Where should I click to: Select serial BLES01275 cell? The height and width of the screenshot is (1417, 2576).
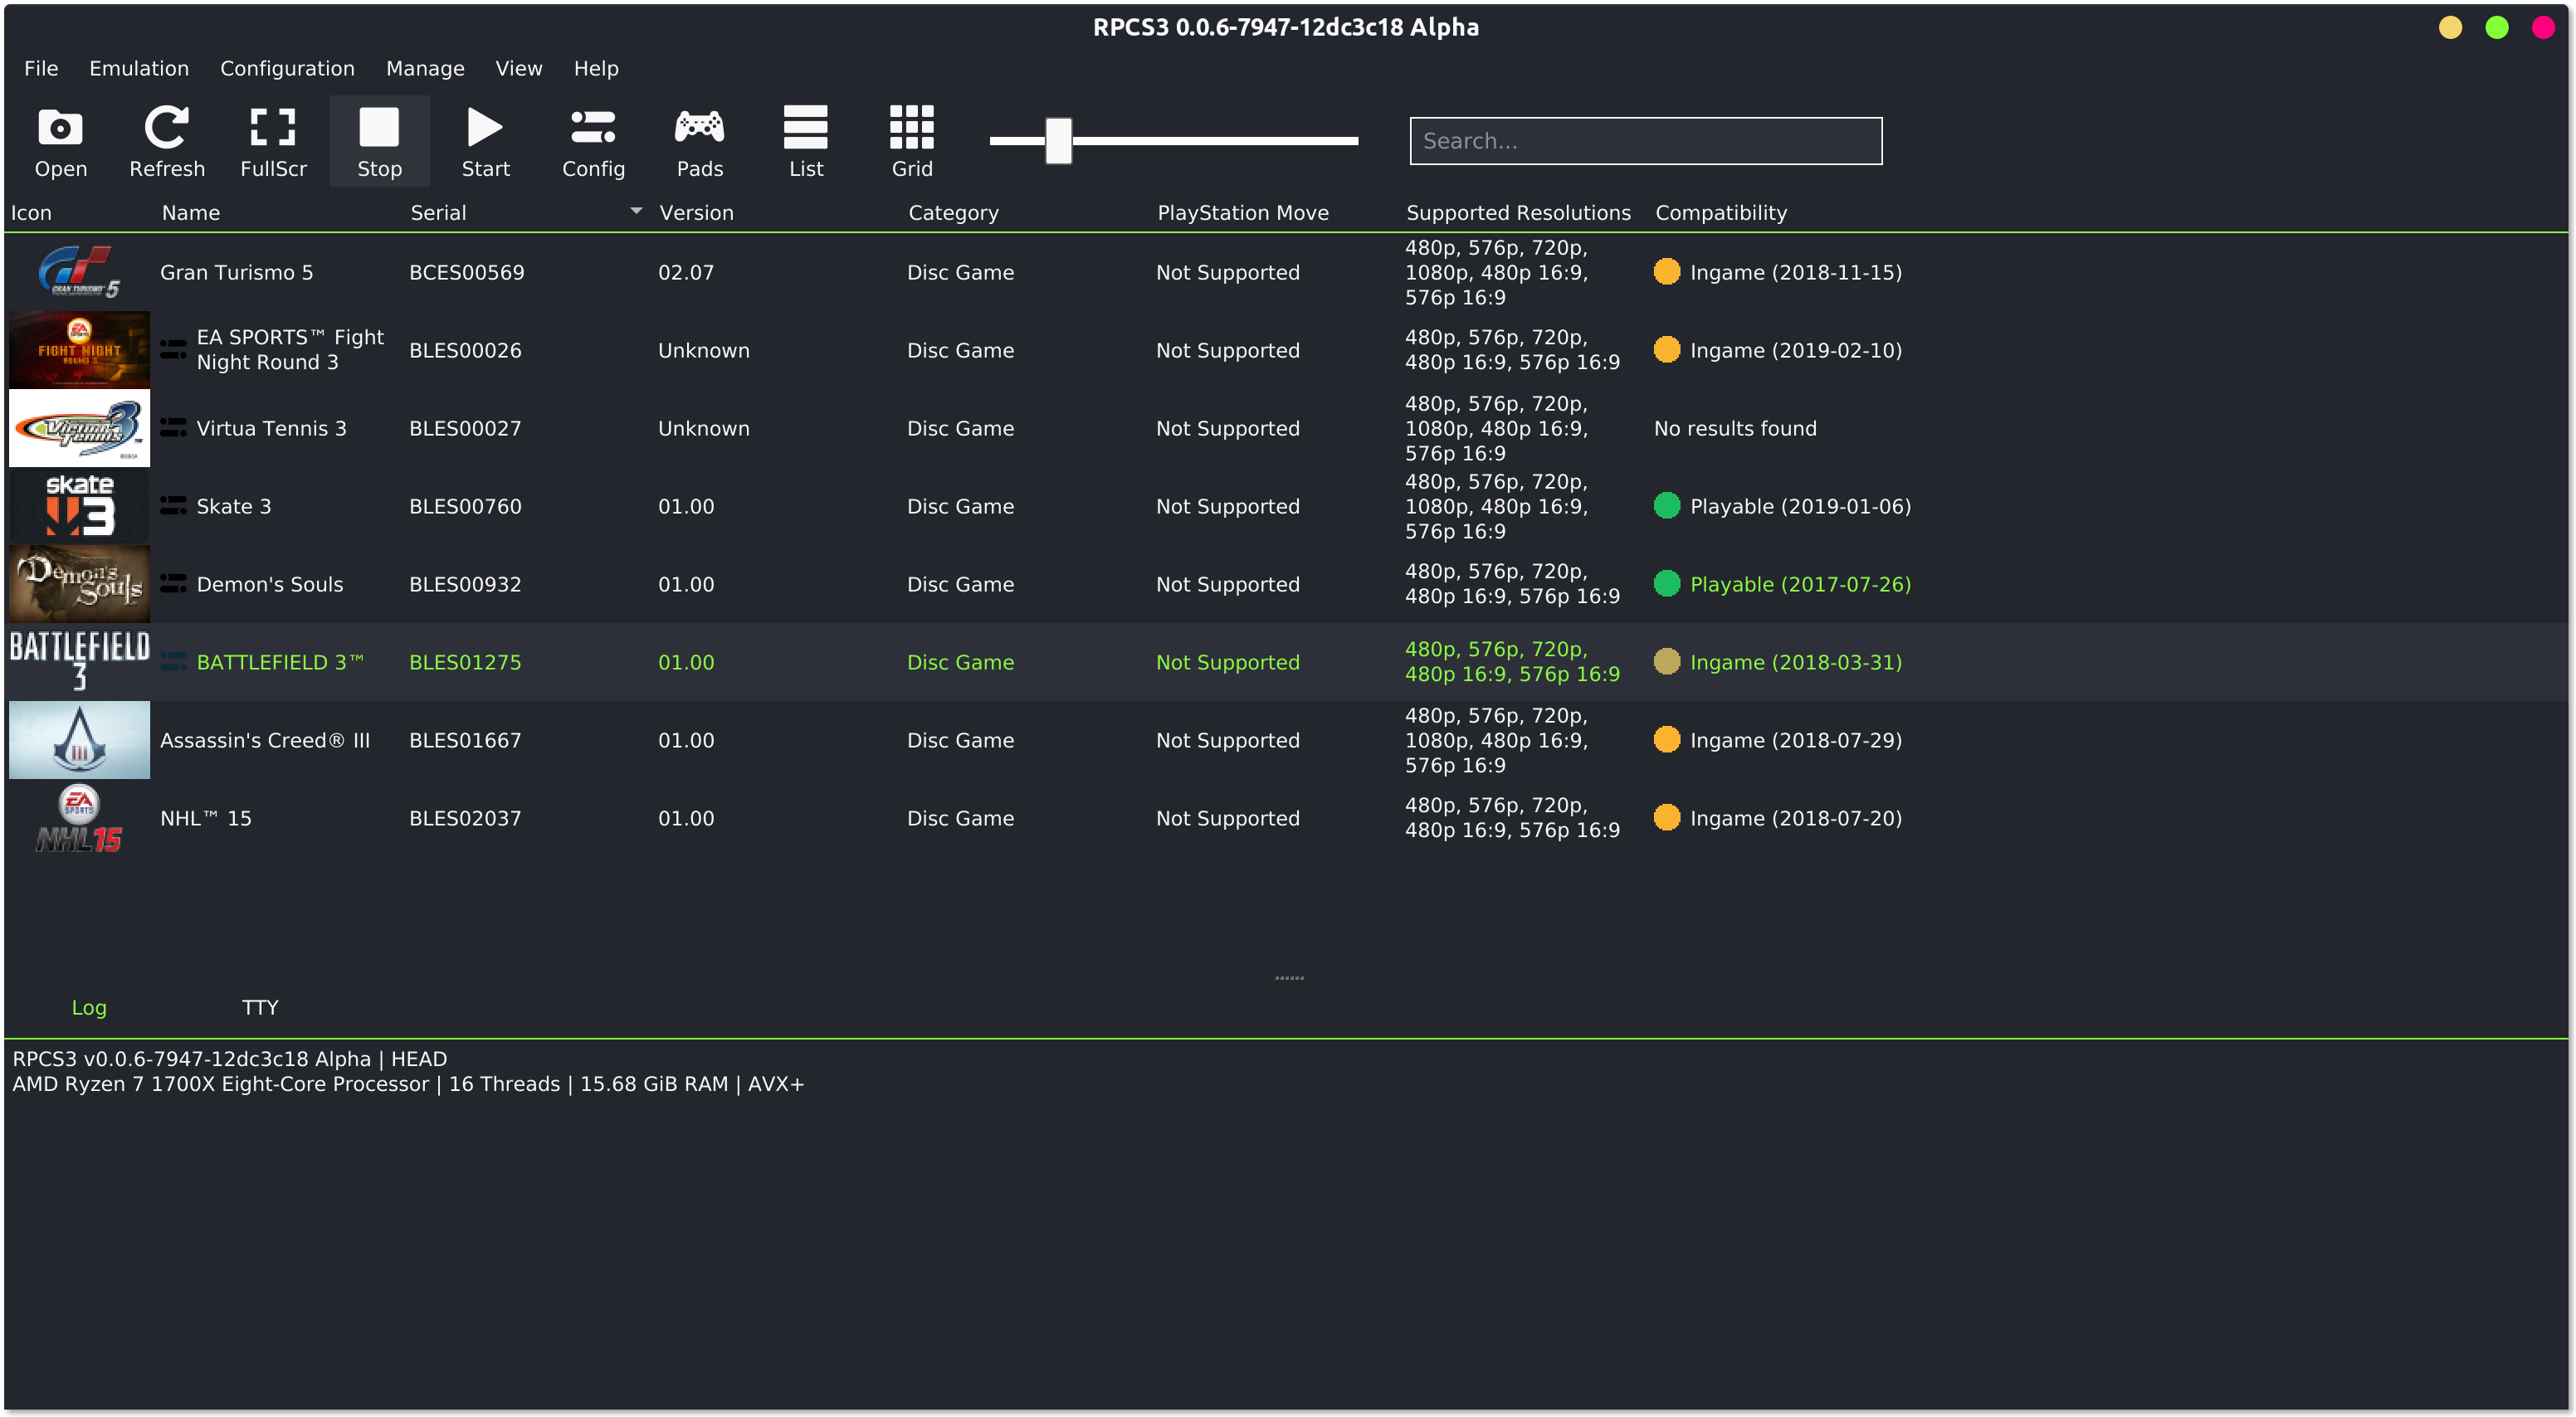coord(465,662)
